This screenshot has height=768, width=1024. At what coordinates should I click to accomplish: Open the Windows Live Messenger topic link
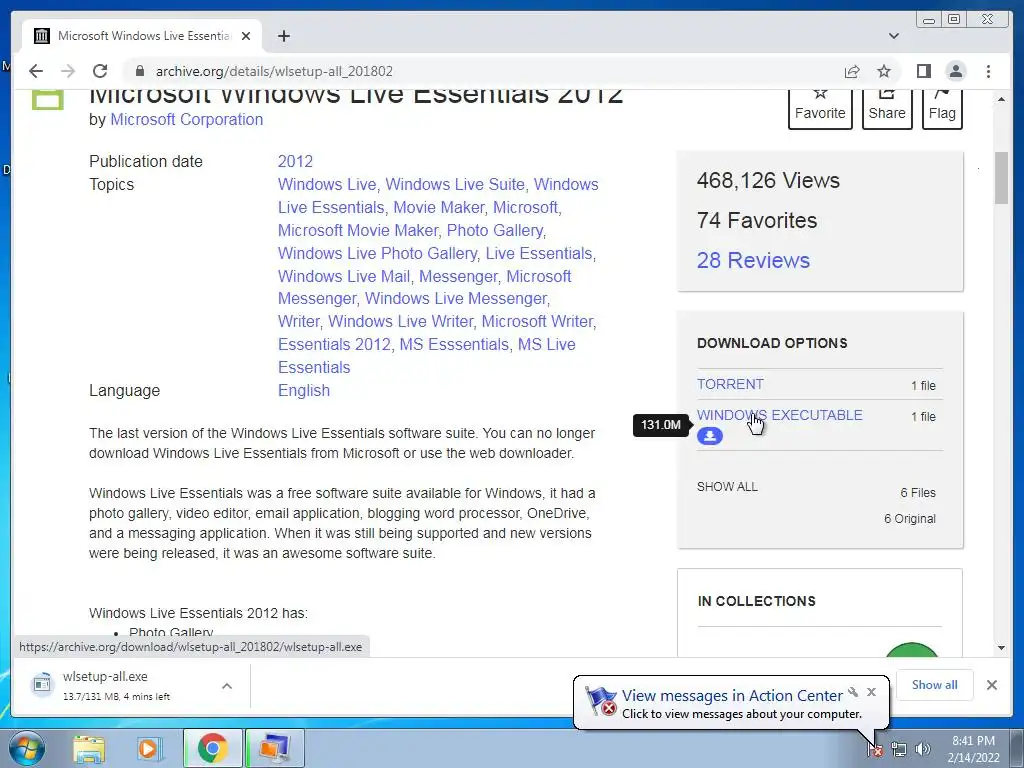click(455, 298)
